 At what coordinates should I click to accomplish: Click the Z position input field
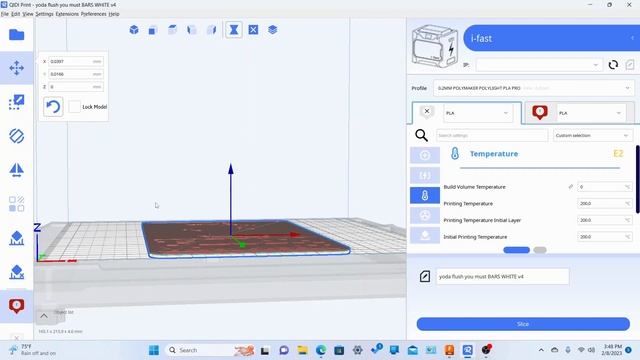point(76,87)
